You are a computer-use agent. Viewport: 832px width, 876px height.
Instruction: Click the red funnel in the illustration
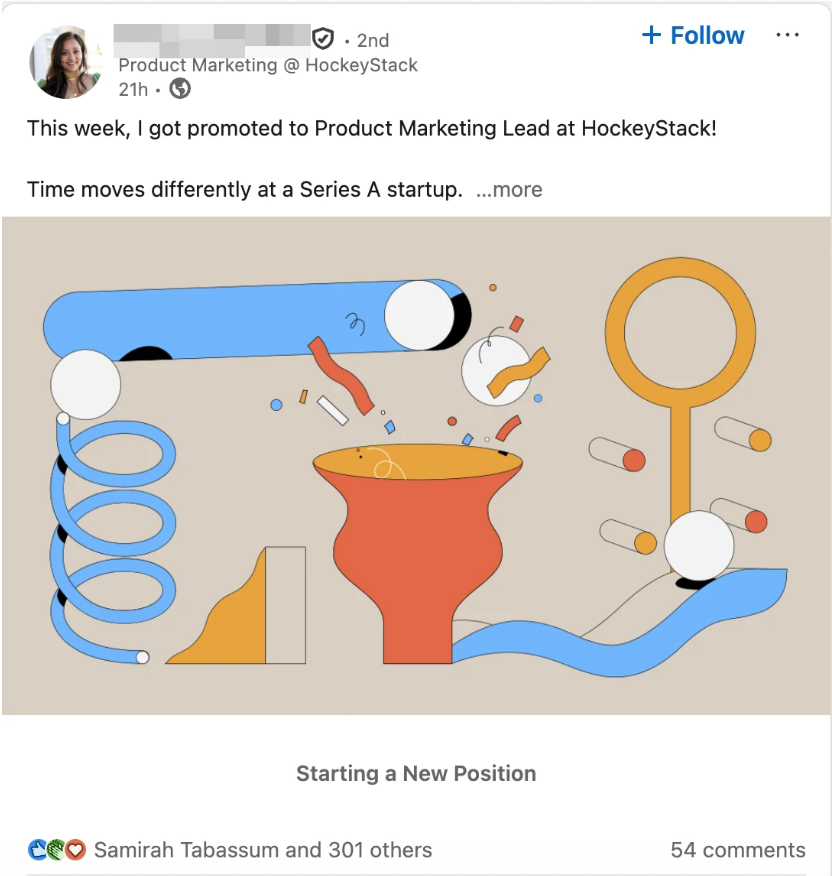[x=417, y=560]
